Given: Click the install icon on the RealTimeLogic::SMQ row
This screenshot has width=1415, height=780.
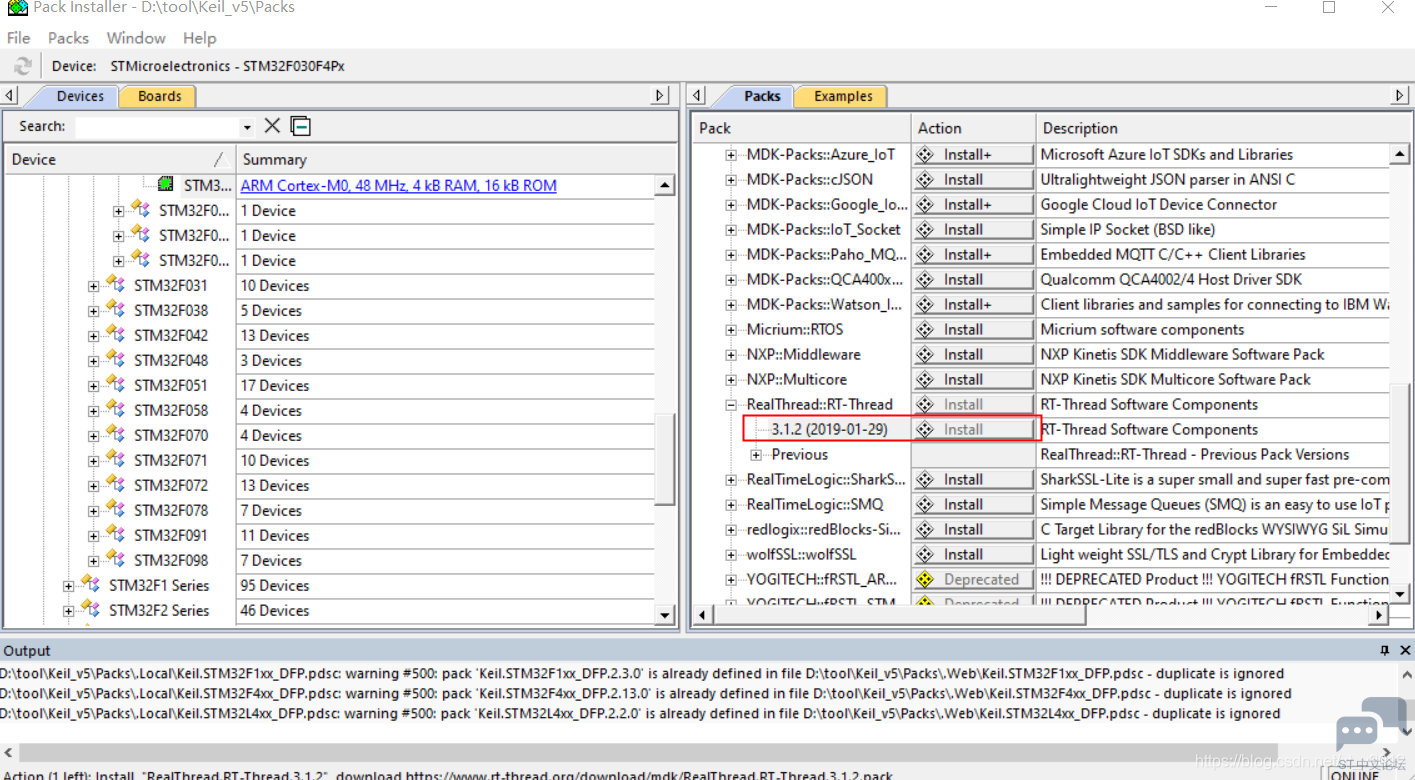Looking at the screenshot, I should pyautogui.click(x=925, y=505).
